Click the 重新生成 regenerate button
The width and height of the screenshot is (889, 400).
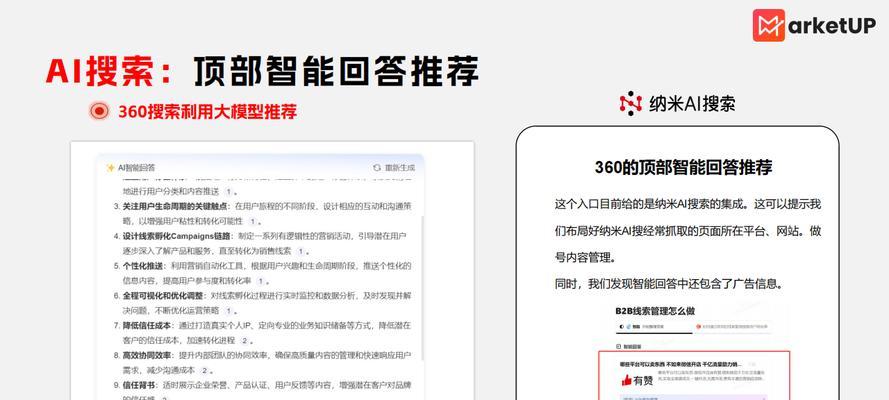click(394, 168)
